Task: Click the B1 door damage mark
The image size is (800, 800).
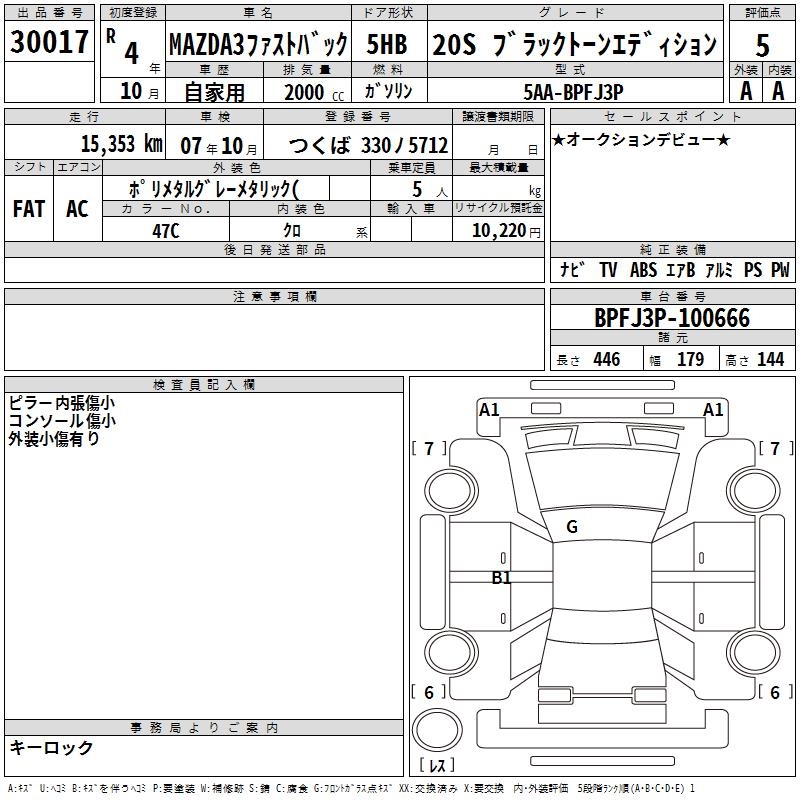Action: tap(501, 578)
